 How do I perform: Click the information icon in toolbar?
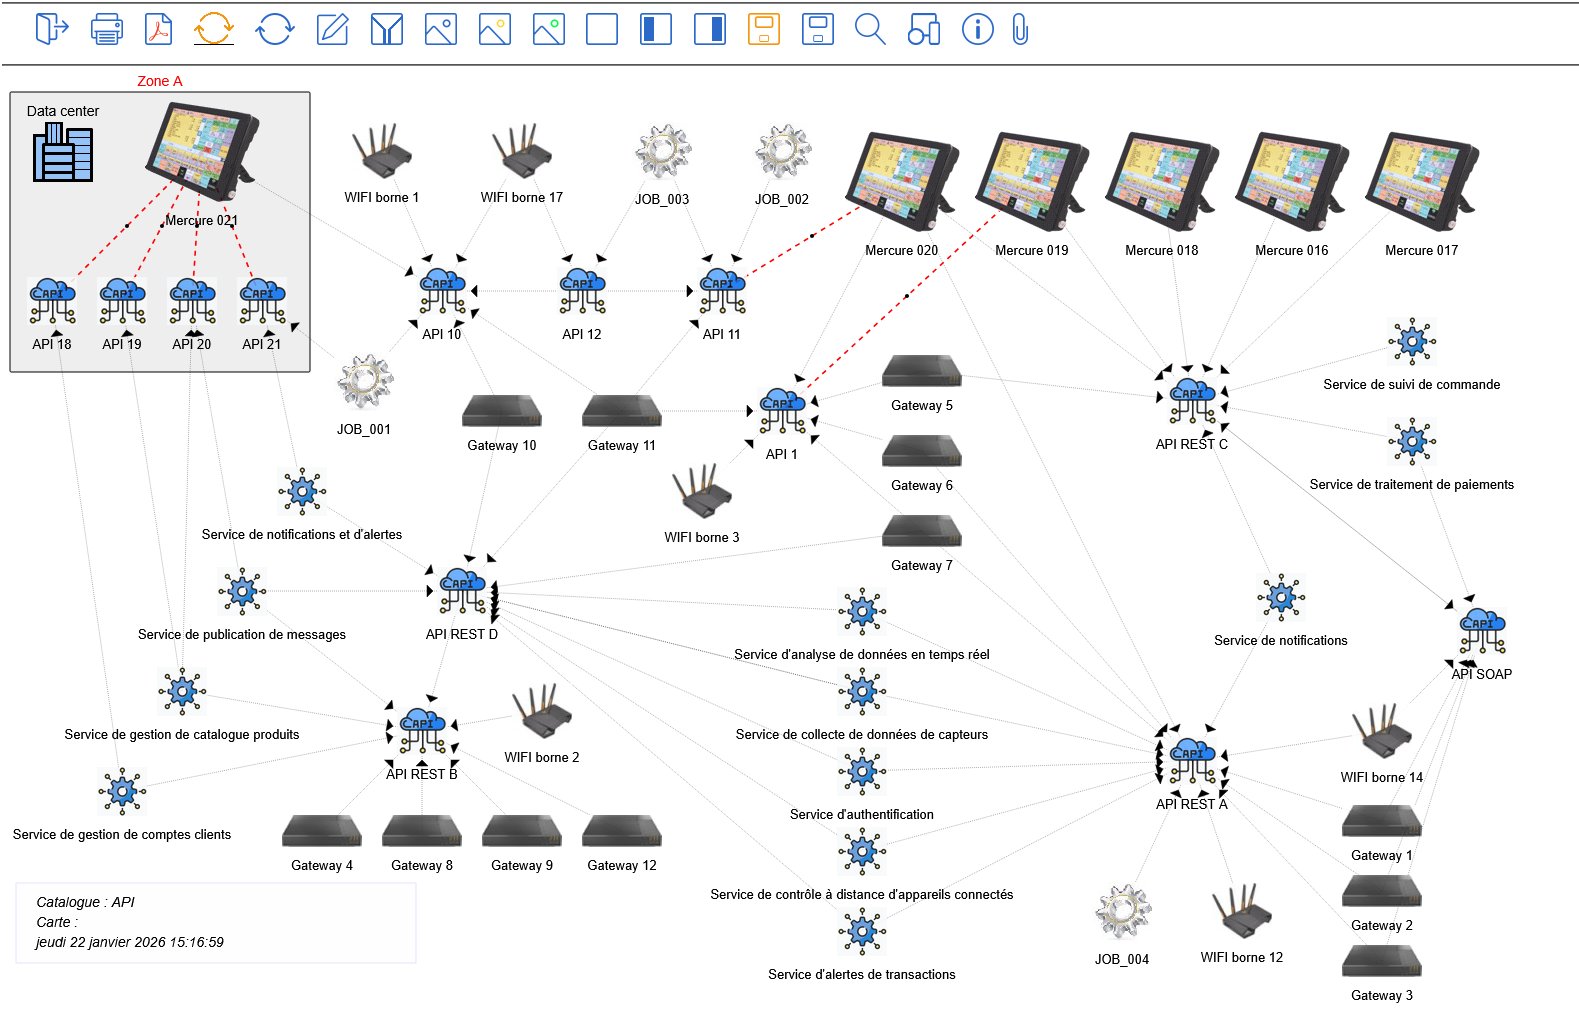point(977,29)
